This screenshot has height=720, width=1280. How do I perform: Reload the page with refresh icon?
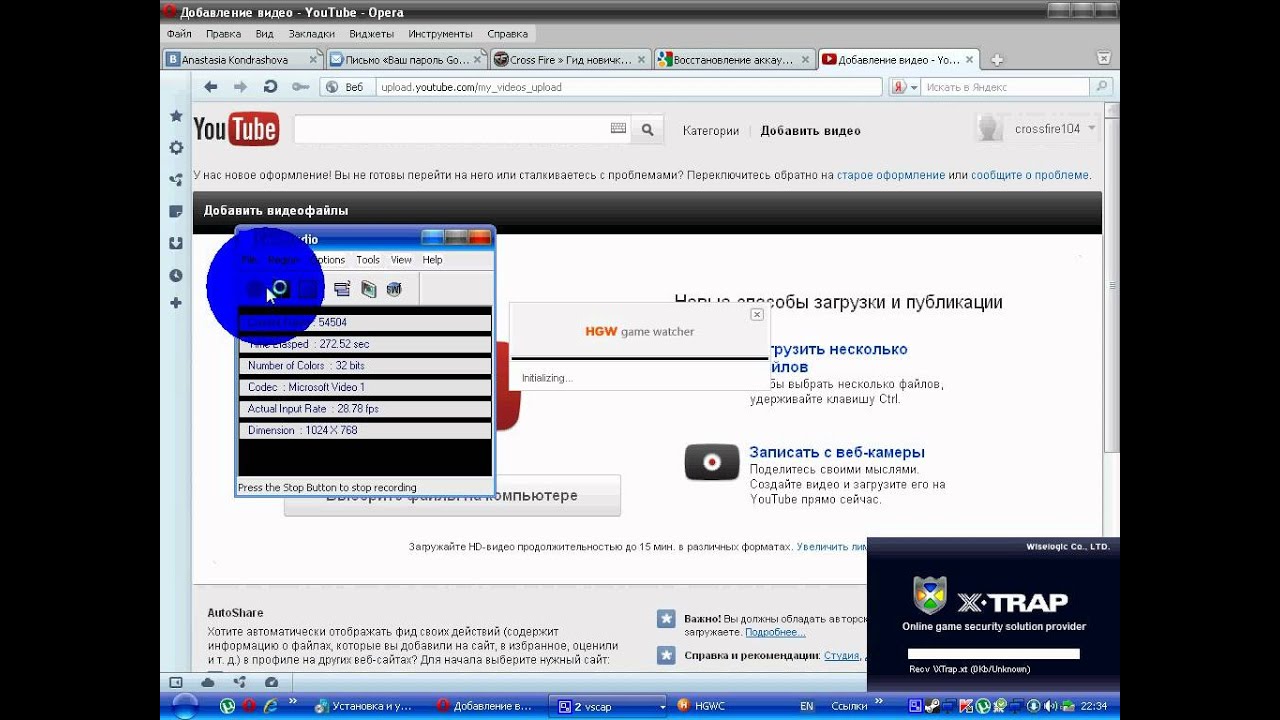coord(270,87)
